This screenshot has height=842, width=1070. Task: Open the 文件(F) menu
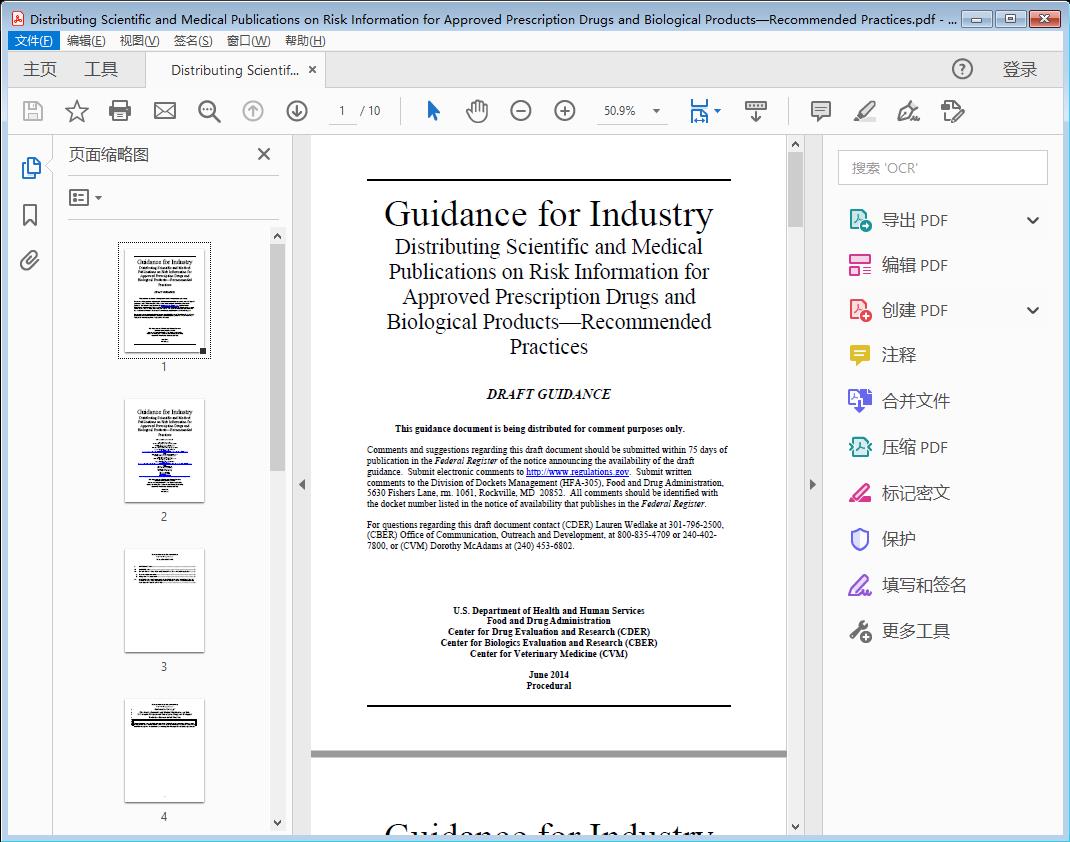[33, 41]
